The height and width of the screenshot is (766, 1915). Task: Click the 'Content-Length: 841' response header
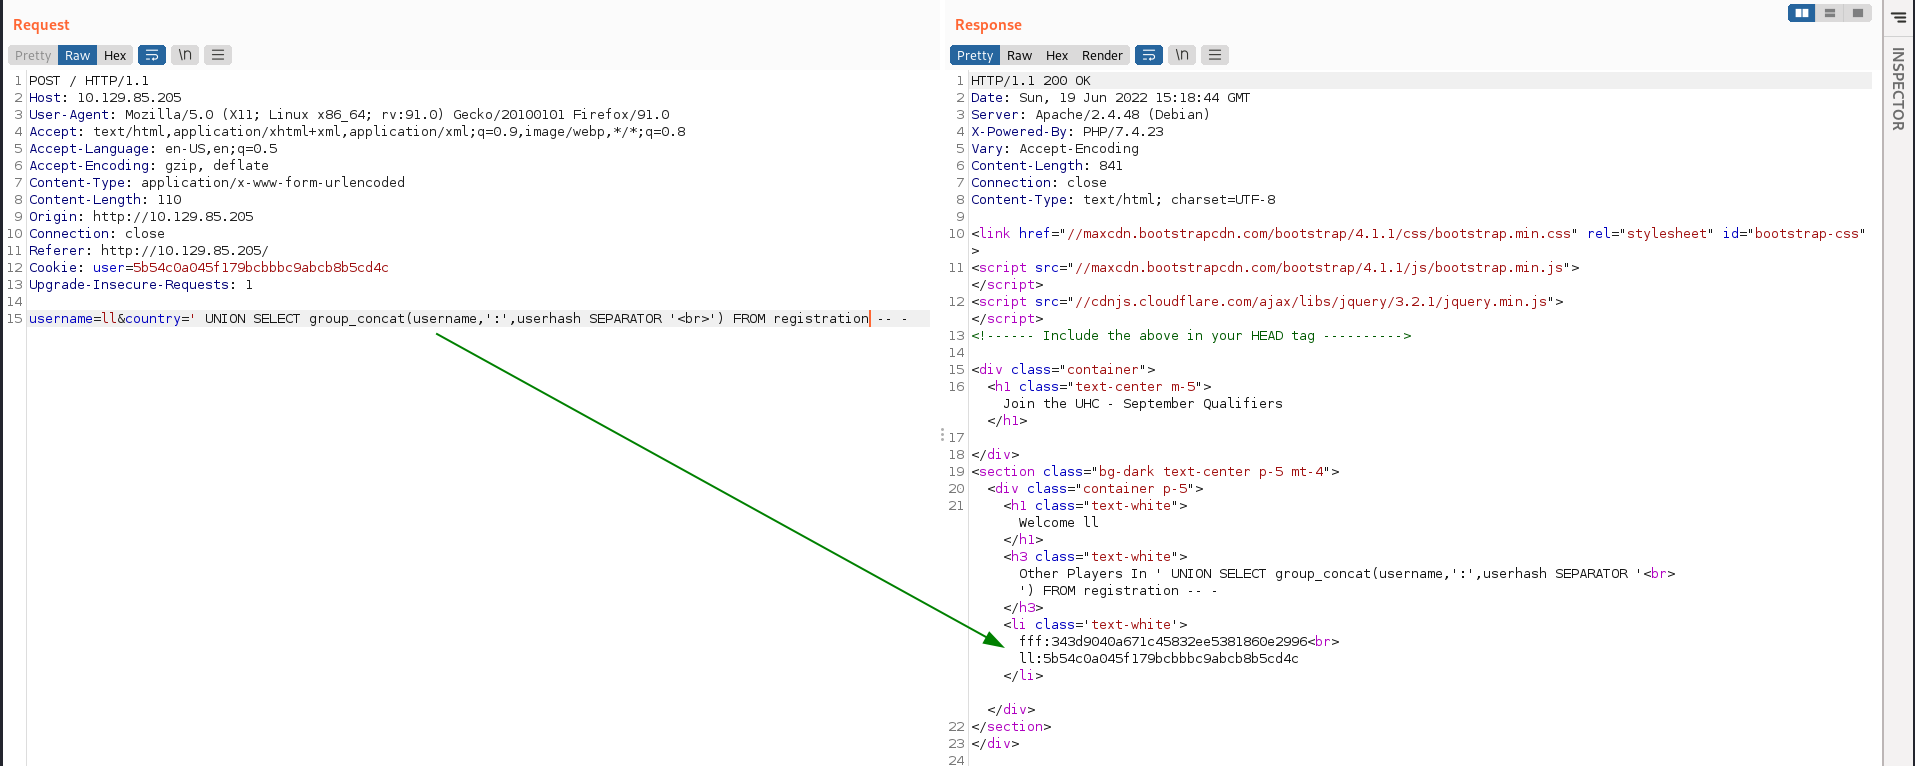click(x=1047, y=166)
